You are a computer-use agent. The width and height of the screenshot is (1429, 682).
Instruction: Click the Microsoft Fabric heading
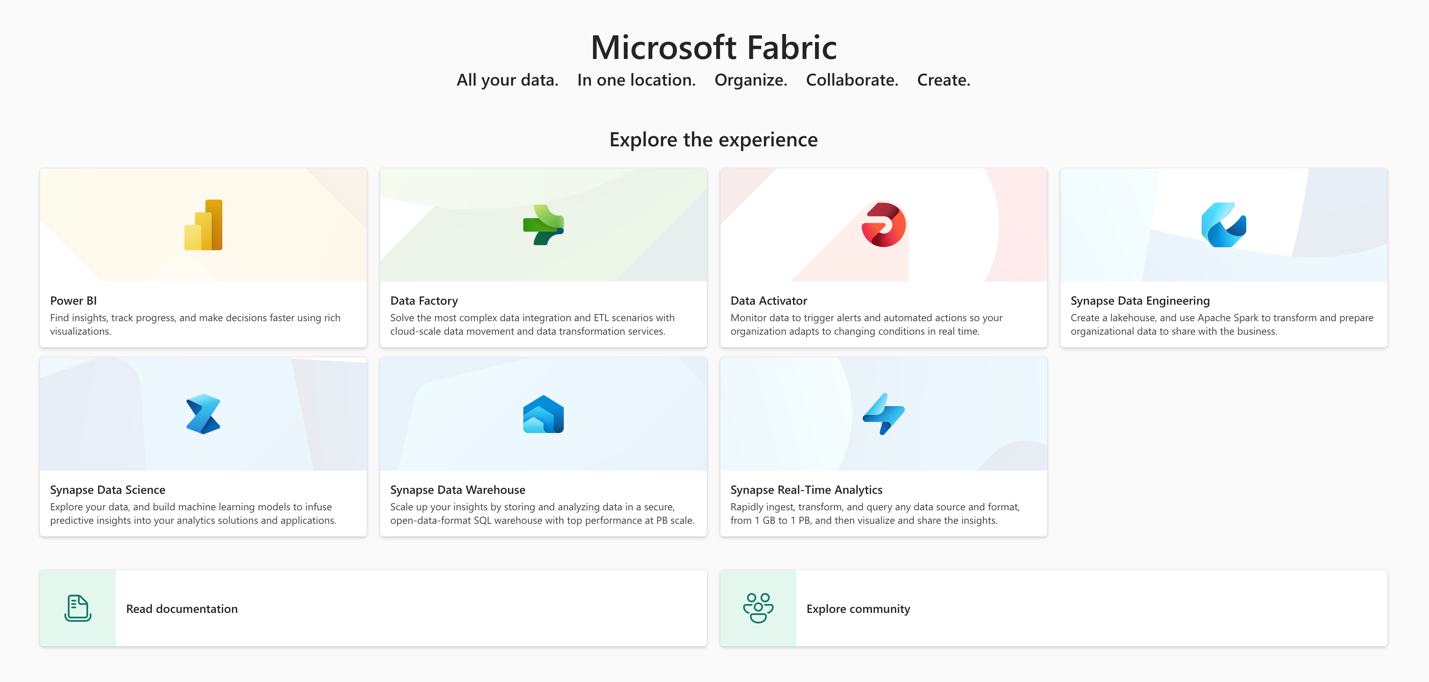(x=714, y=47)
